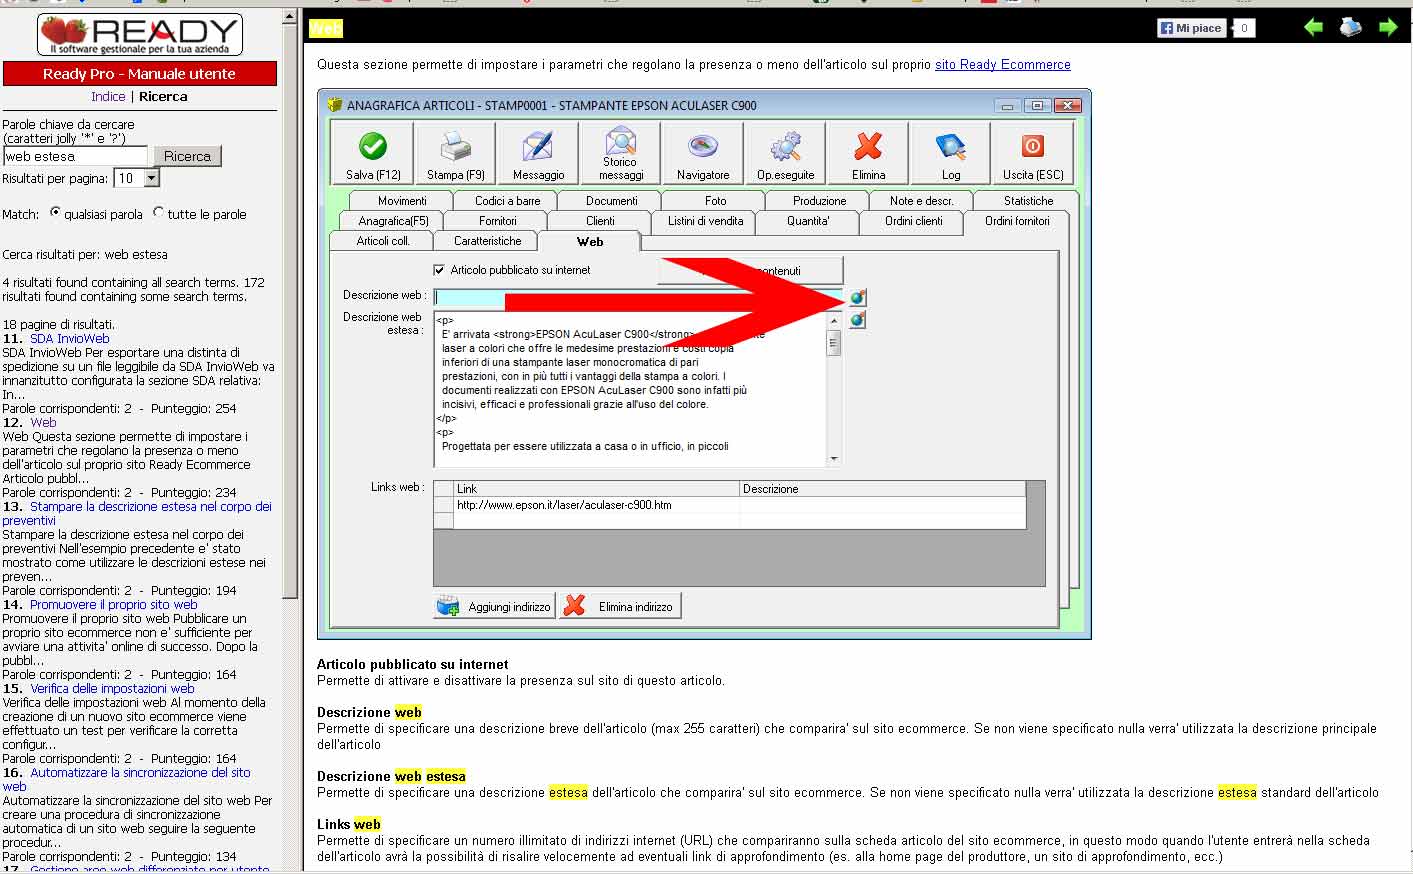
Task: Switch to Anagrafica(F5) tab
Action: pos(393,221)
